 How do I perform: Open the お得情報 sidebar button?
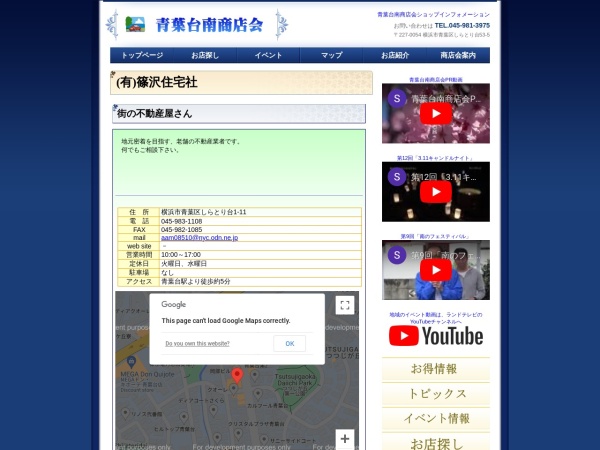point(435,369)
